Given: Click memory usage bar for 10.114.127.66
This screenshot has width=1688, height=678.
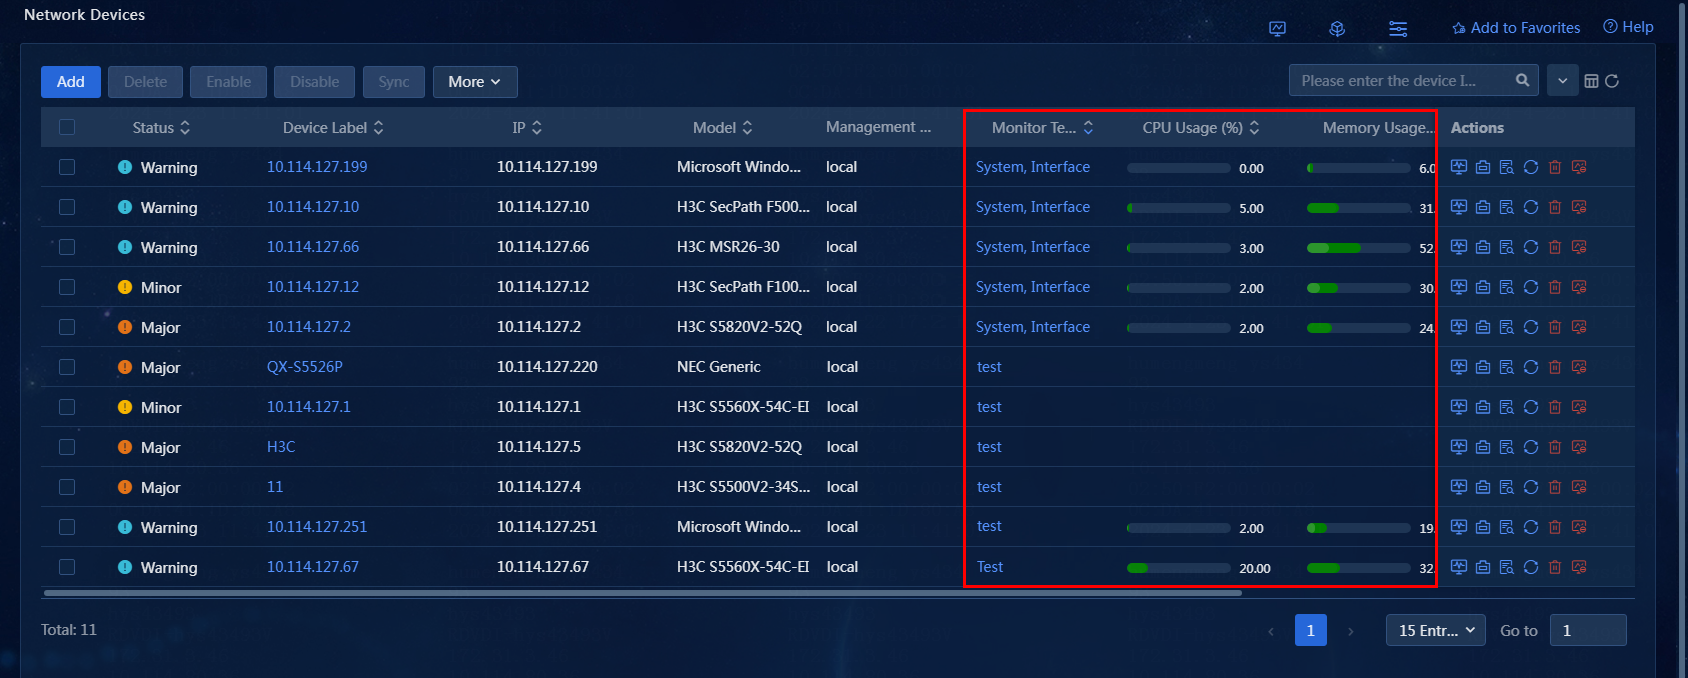Looking at the screenshot, I should [1358, 248].
